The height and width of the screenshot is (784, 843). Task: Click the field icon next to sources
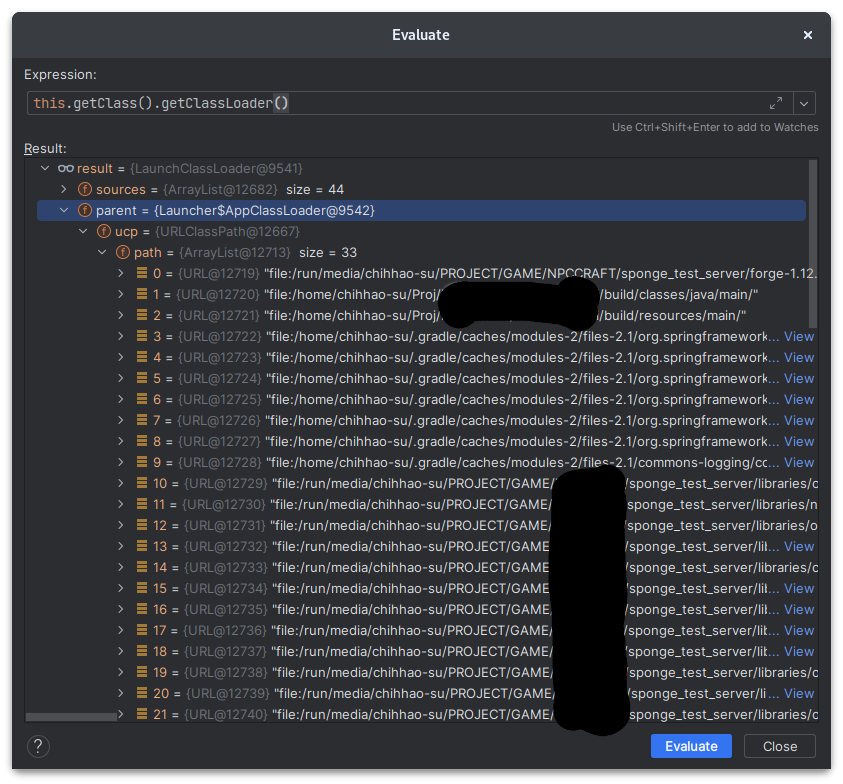pyautogui.click(x=84, y=189)
